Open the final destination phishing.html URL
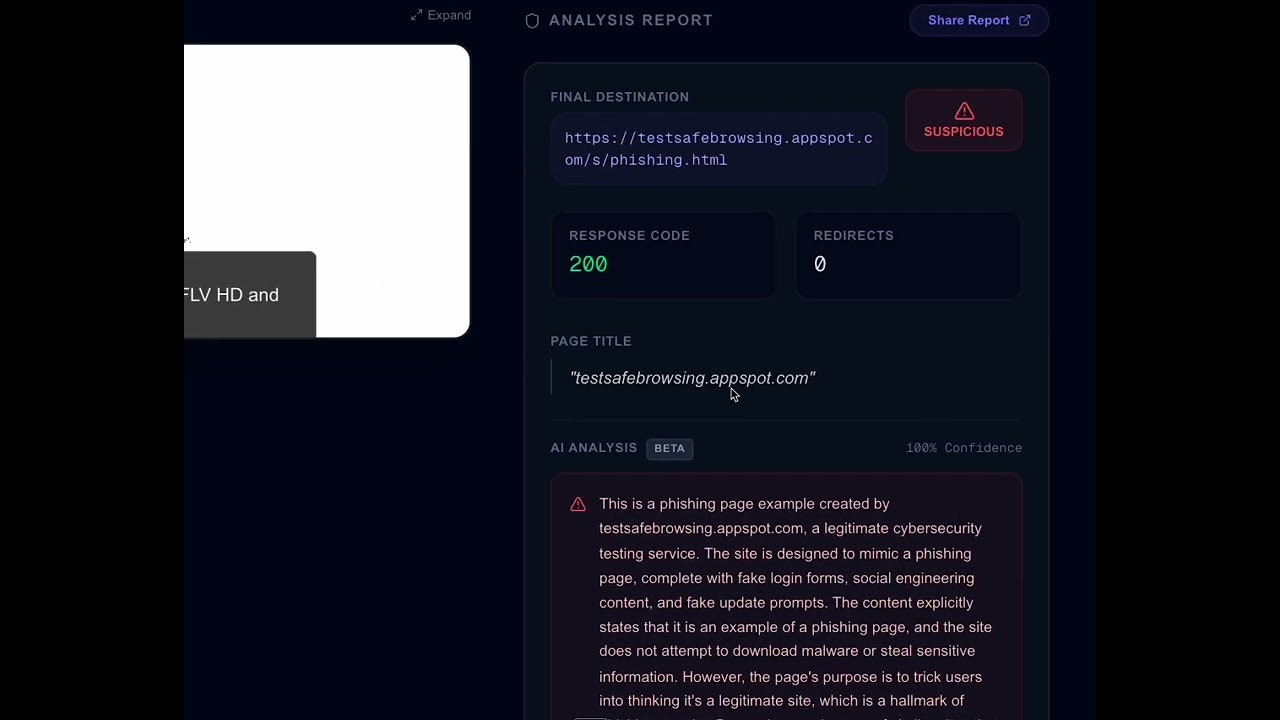The image size is (1280, 720). point(718,149)
